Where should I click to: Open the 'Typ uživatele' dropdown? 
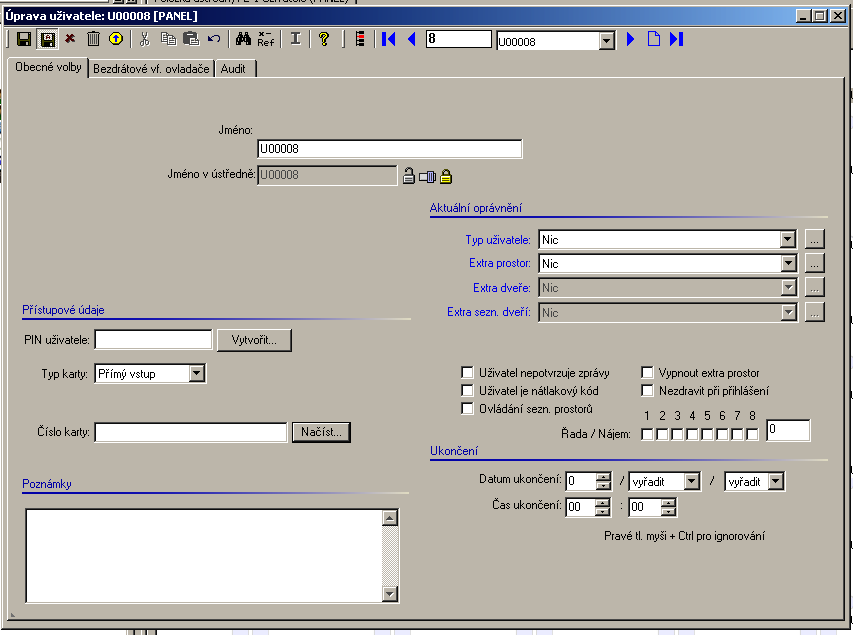point(788,240)
